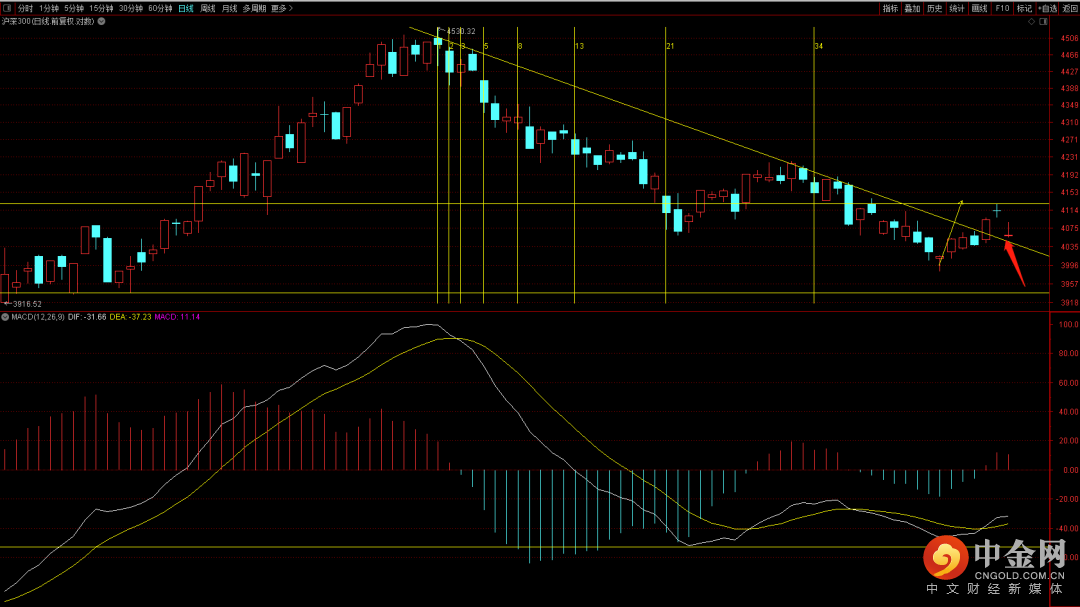Expand the 更多 periods menu
The image size is (1080, 607).
[x=282, y=8]
